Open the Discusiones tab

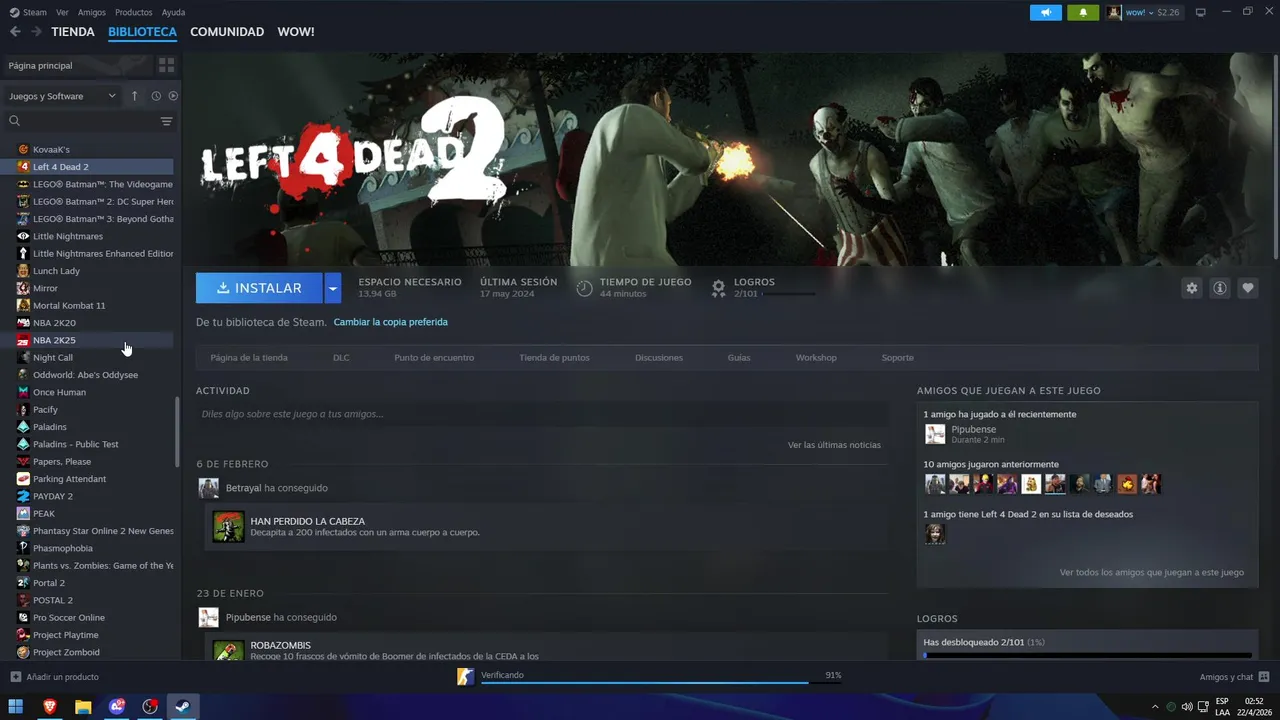tap(659, 357)
